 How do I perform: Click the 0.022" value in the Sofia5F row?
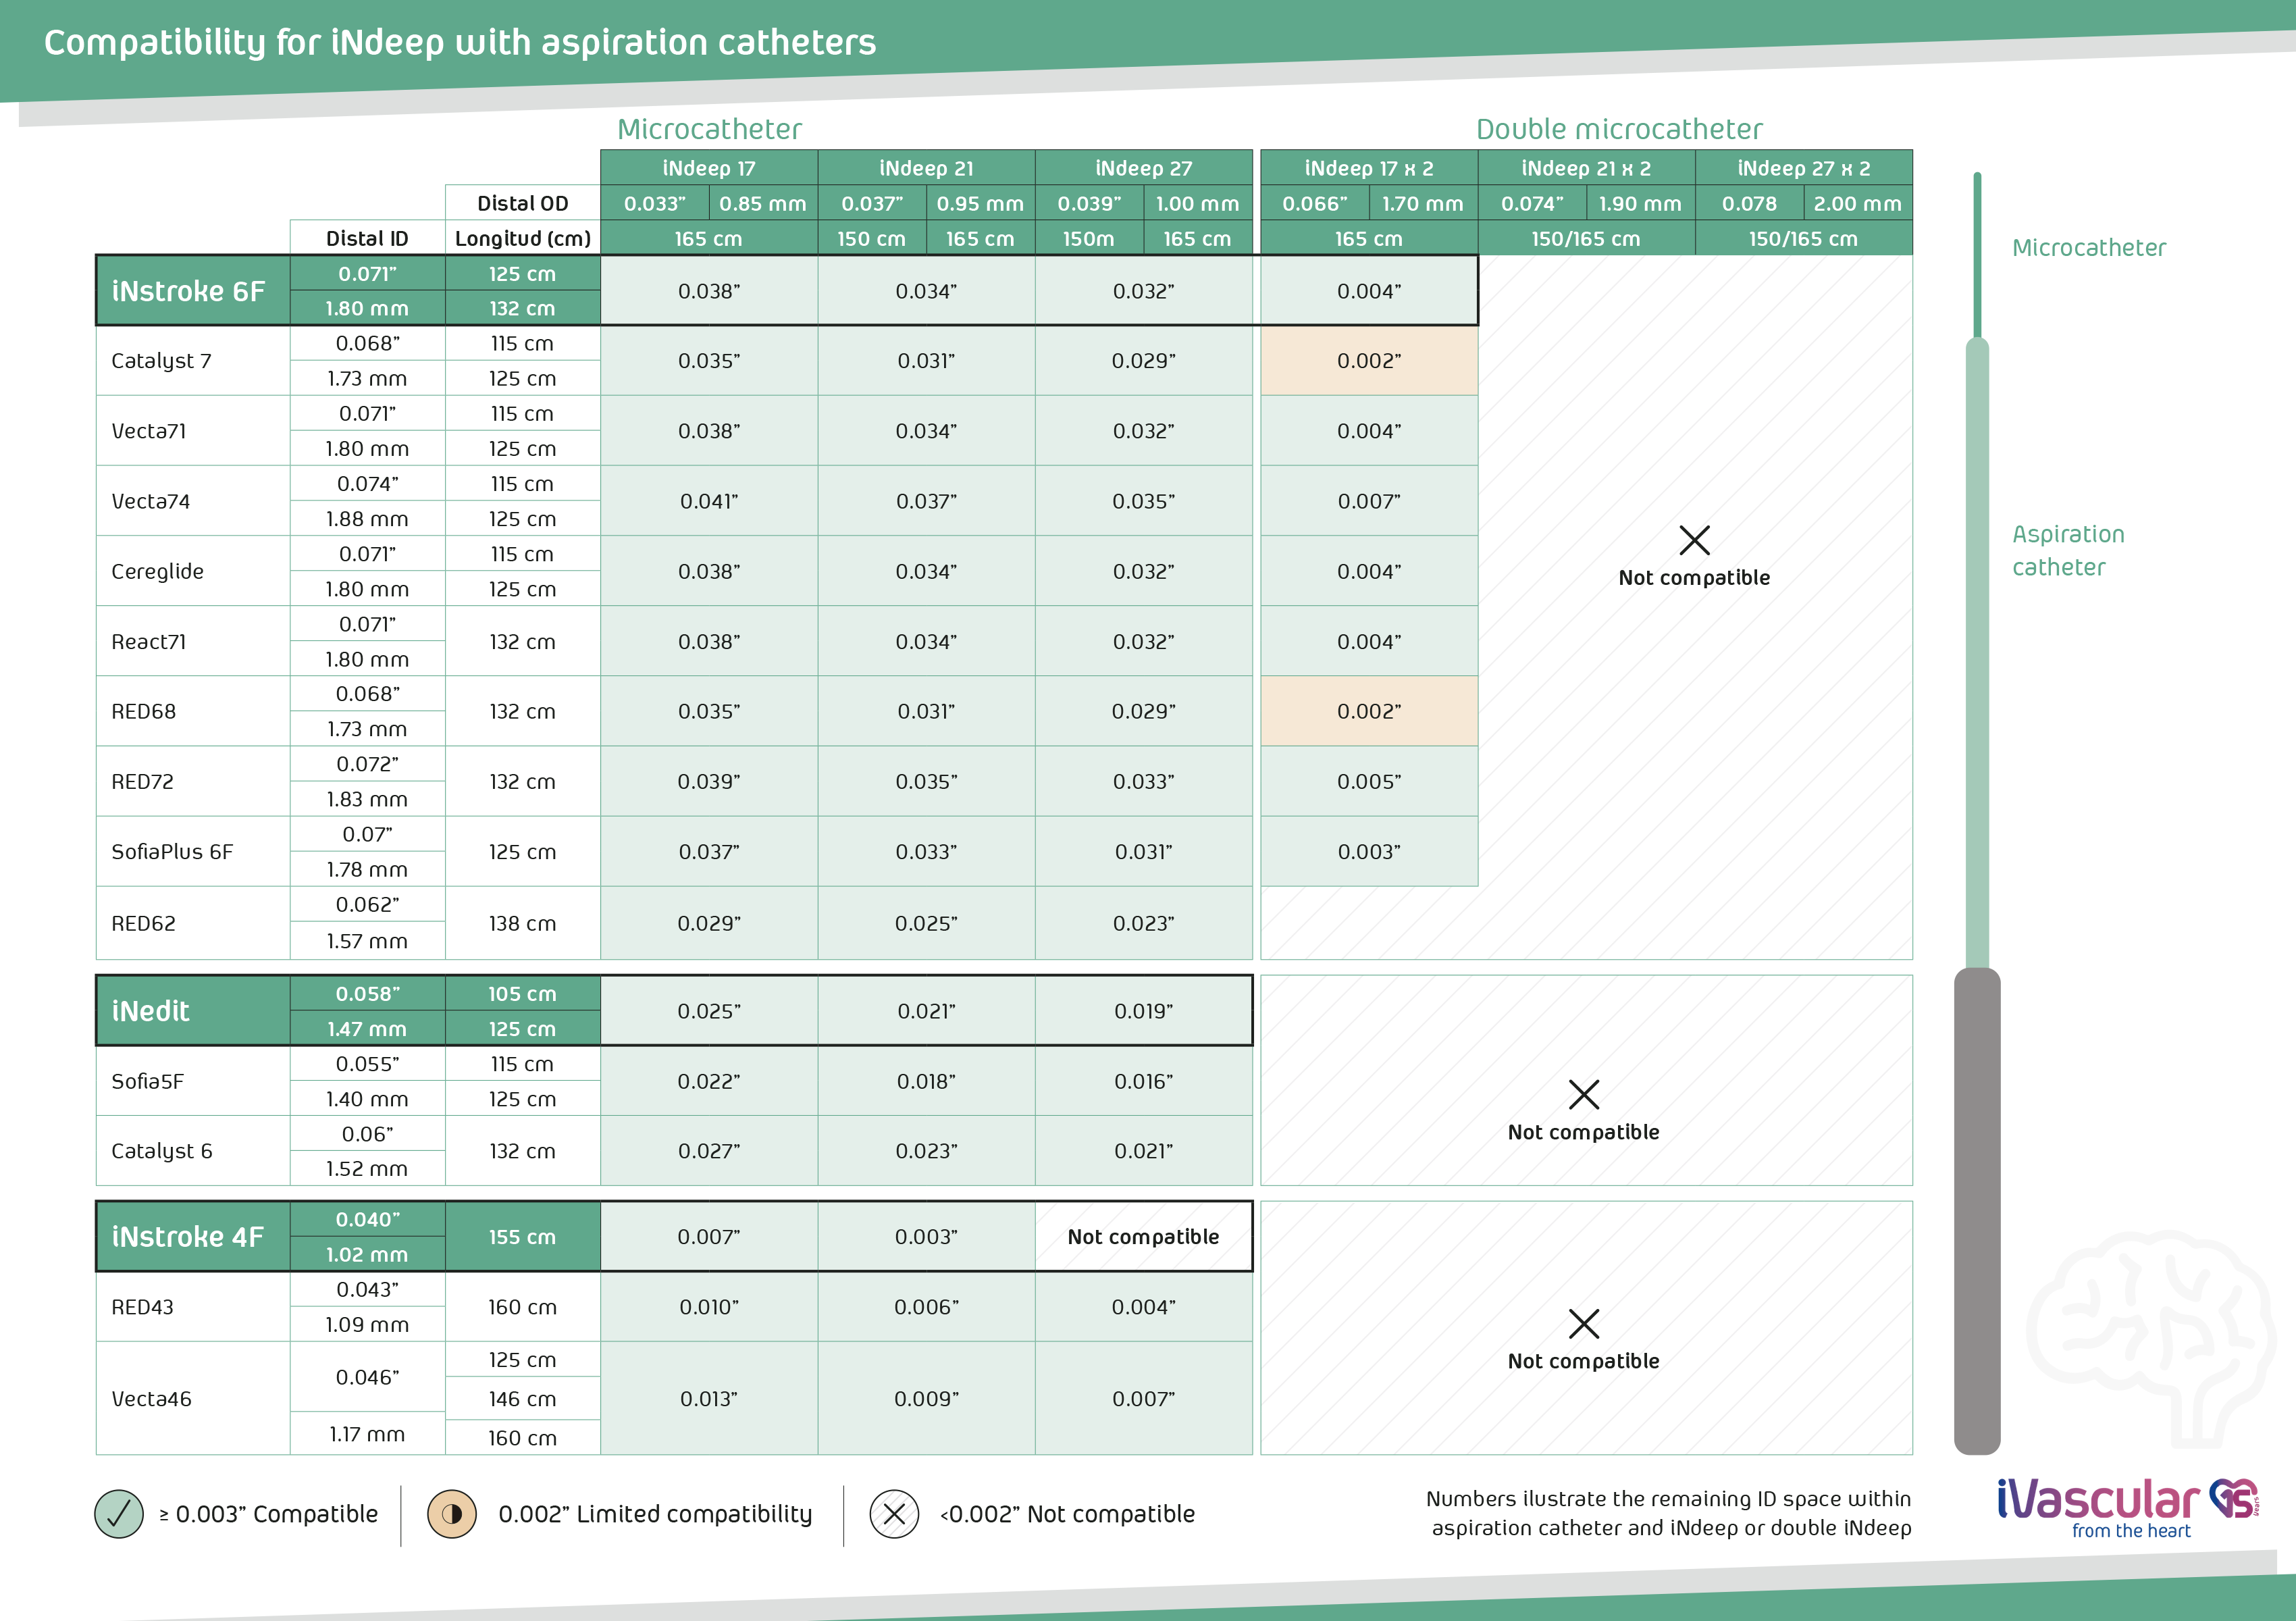click(709, 1081)
